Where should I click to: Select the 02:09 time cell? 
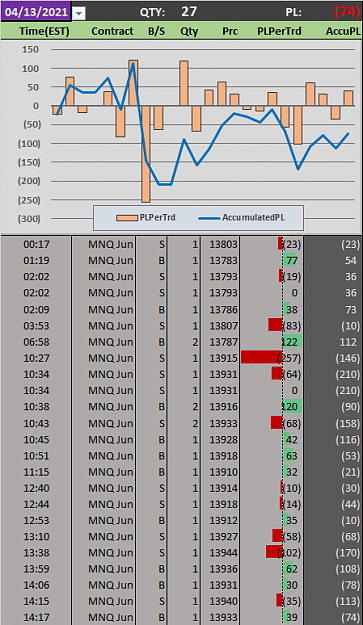tap(36, 310)
